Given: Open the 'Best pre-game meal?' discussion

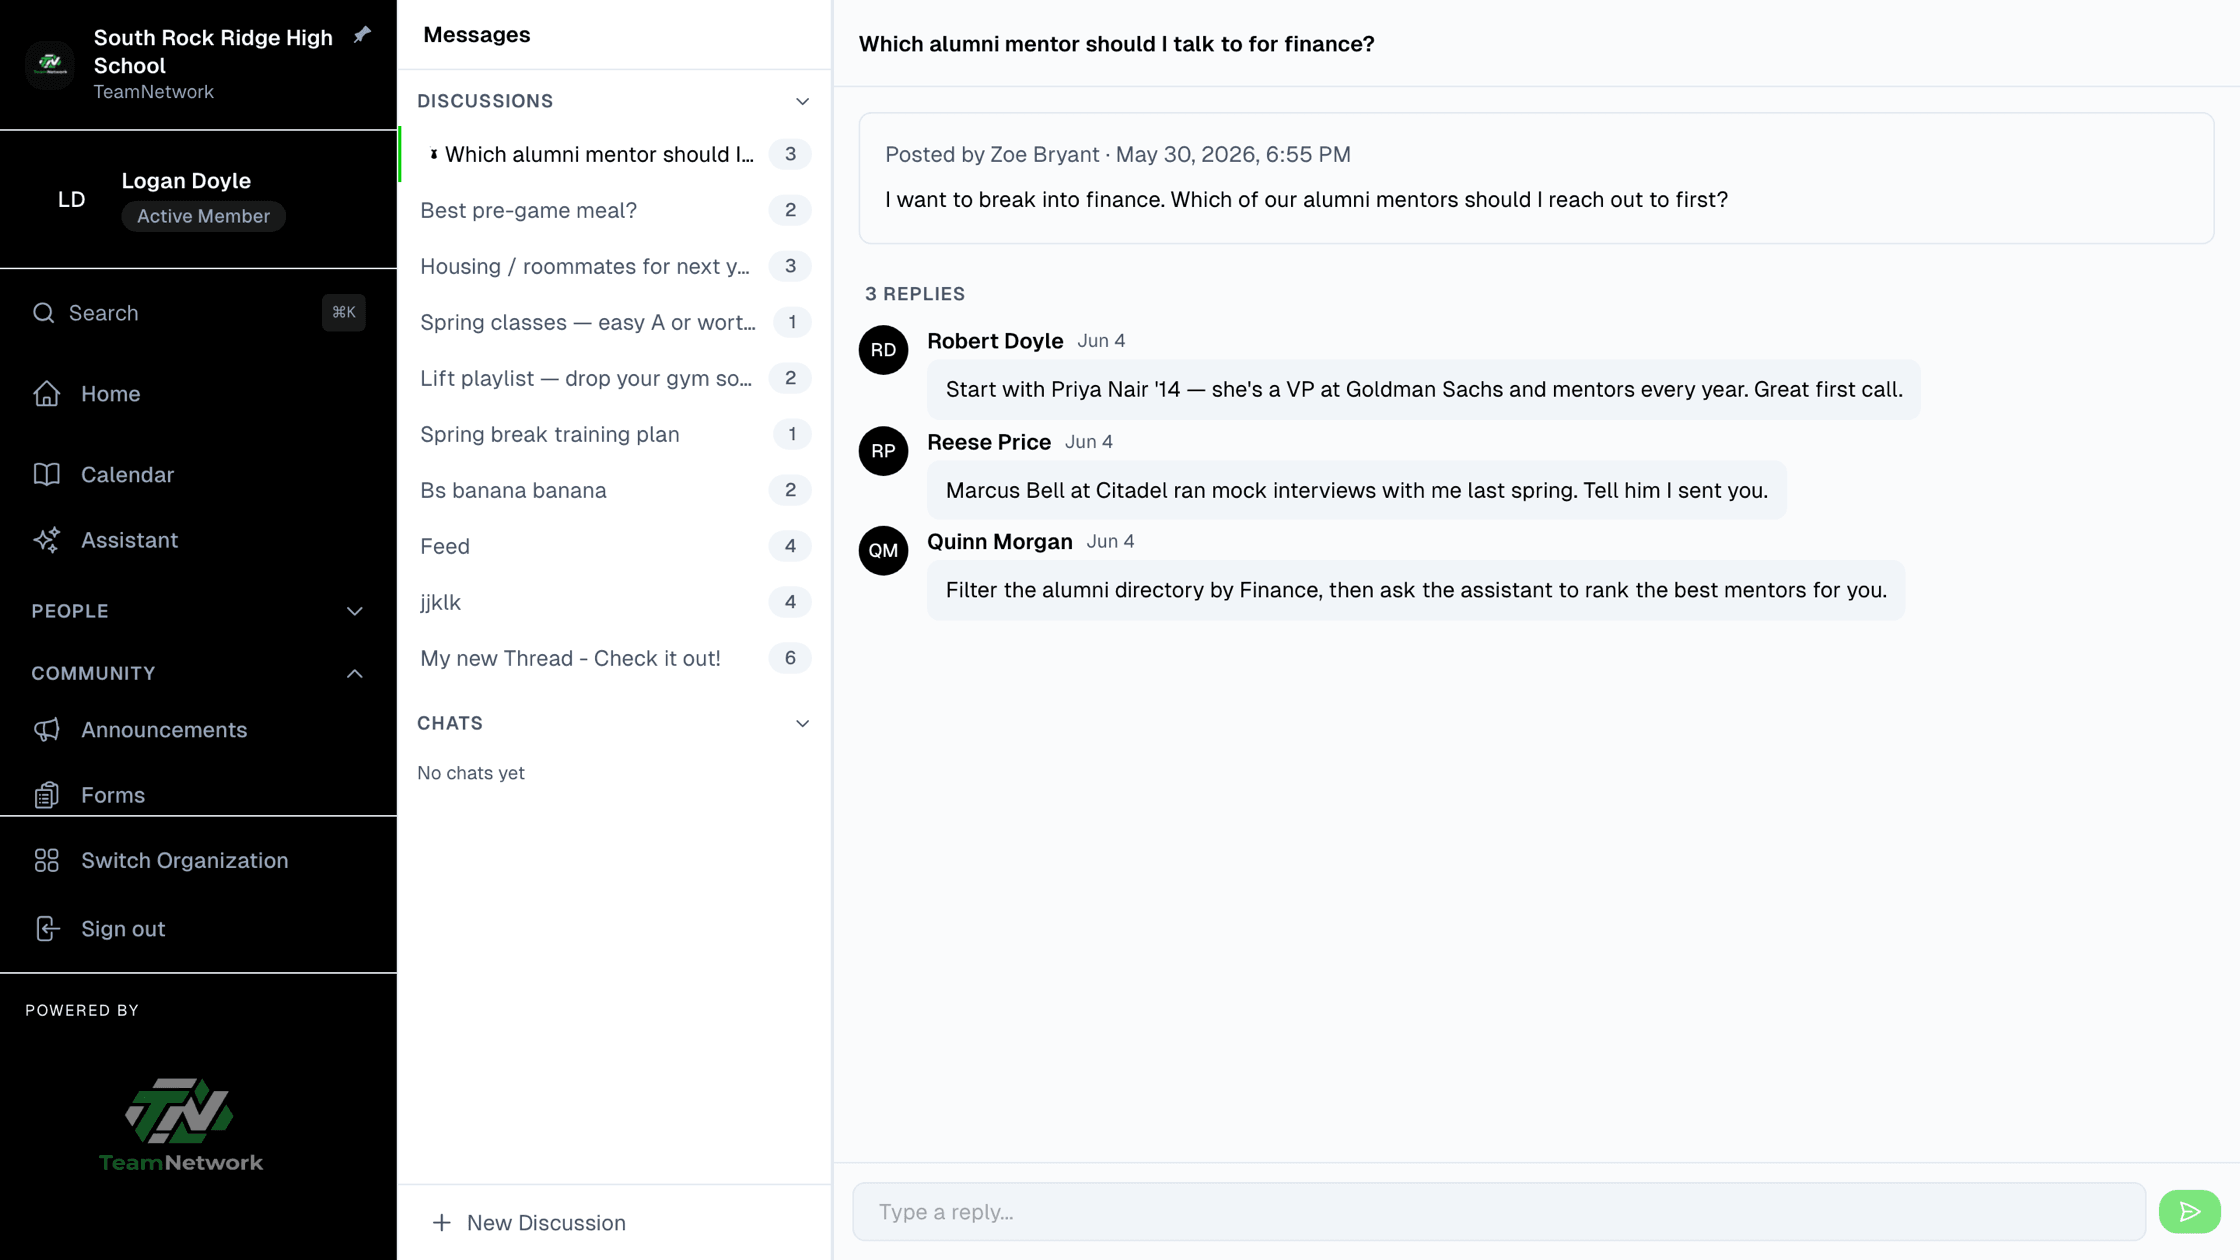Looking at the screenshot, I should pyautogui.click(x=615, y=210).
